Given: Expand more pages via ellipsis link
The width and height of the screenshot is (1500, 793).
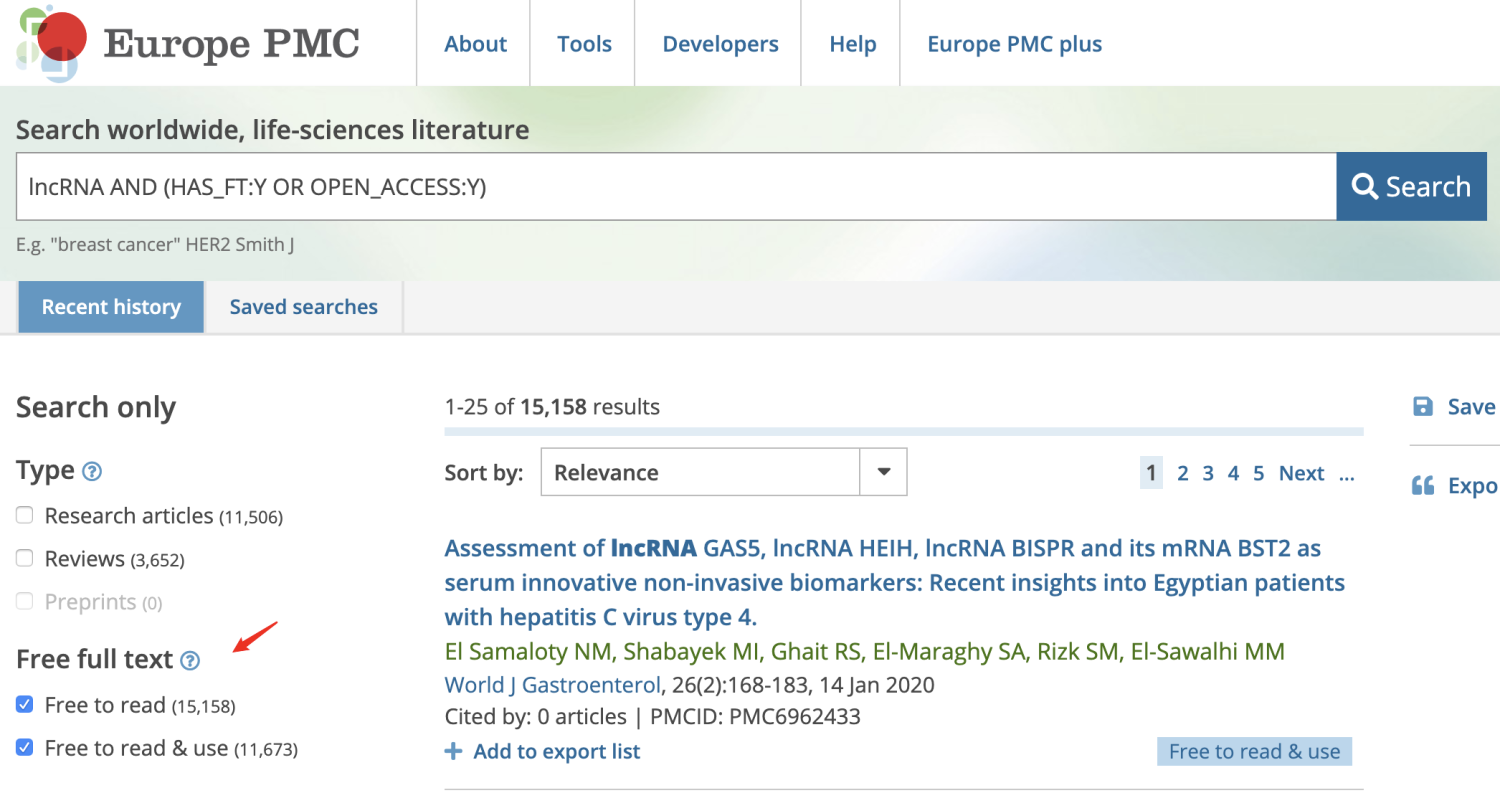Looking at the screenshot, I should pos(1347,473).
